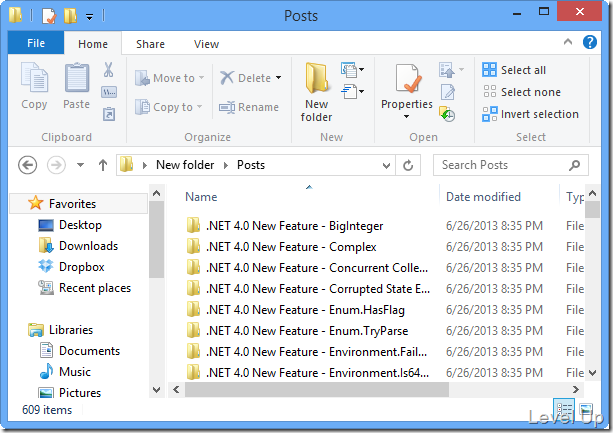Open Help with the question mark icon
This screenshot has width=613, height=433.
pyautogui.click(x=590, y=42)
